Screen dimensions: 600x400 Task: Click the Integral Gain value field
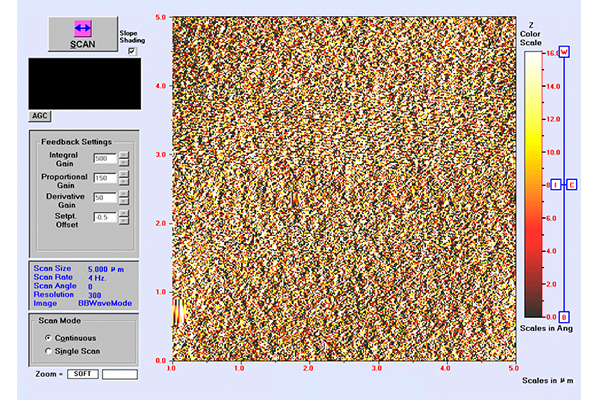pos(105,158)
